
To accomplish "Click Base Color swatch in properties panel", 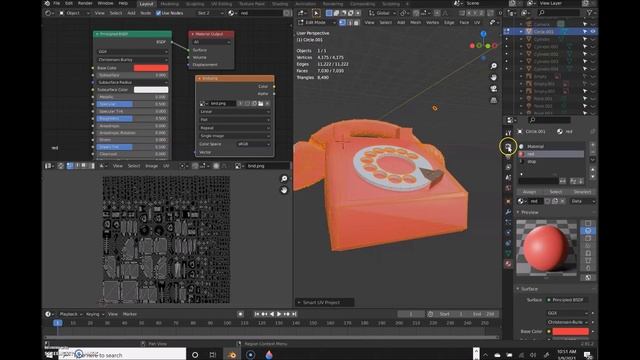I will 571,331.
